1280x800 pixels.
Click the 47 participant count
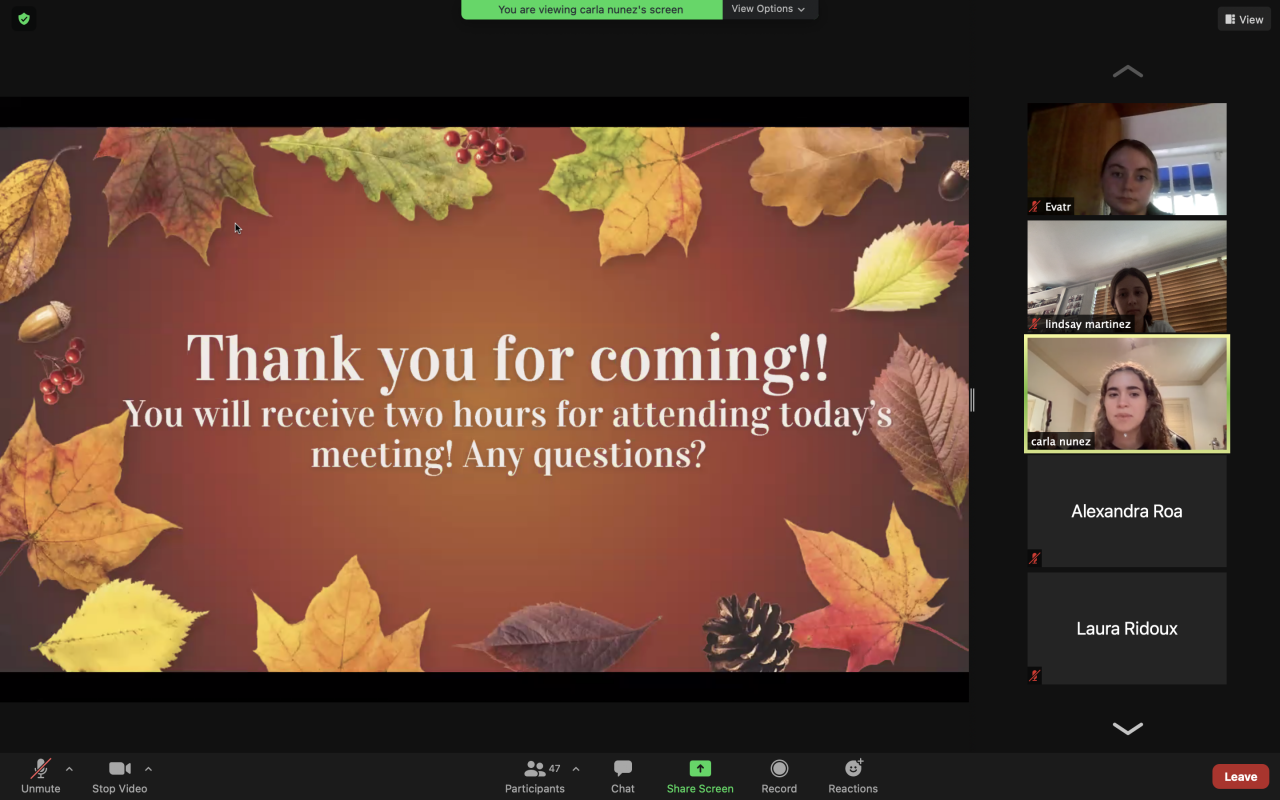pos(554,769)
